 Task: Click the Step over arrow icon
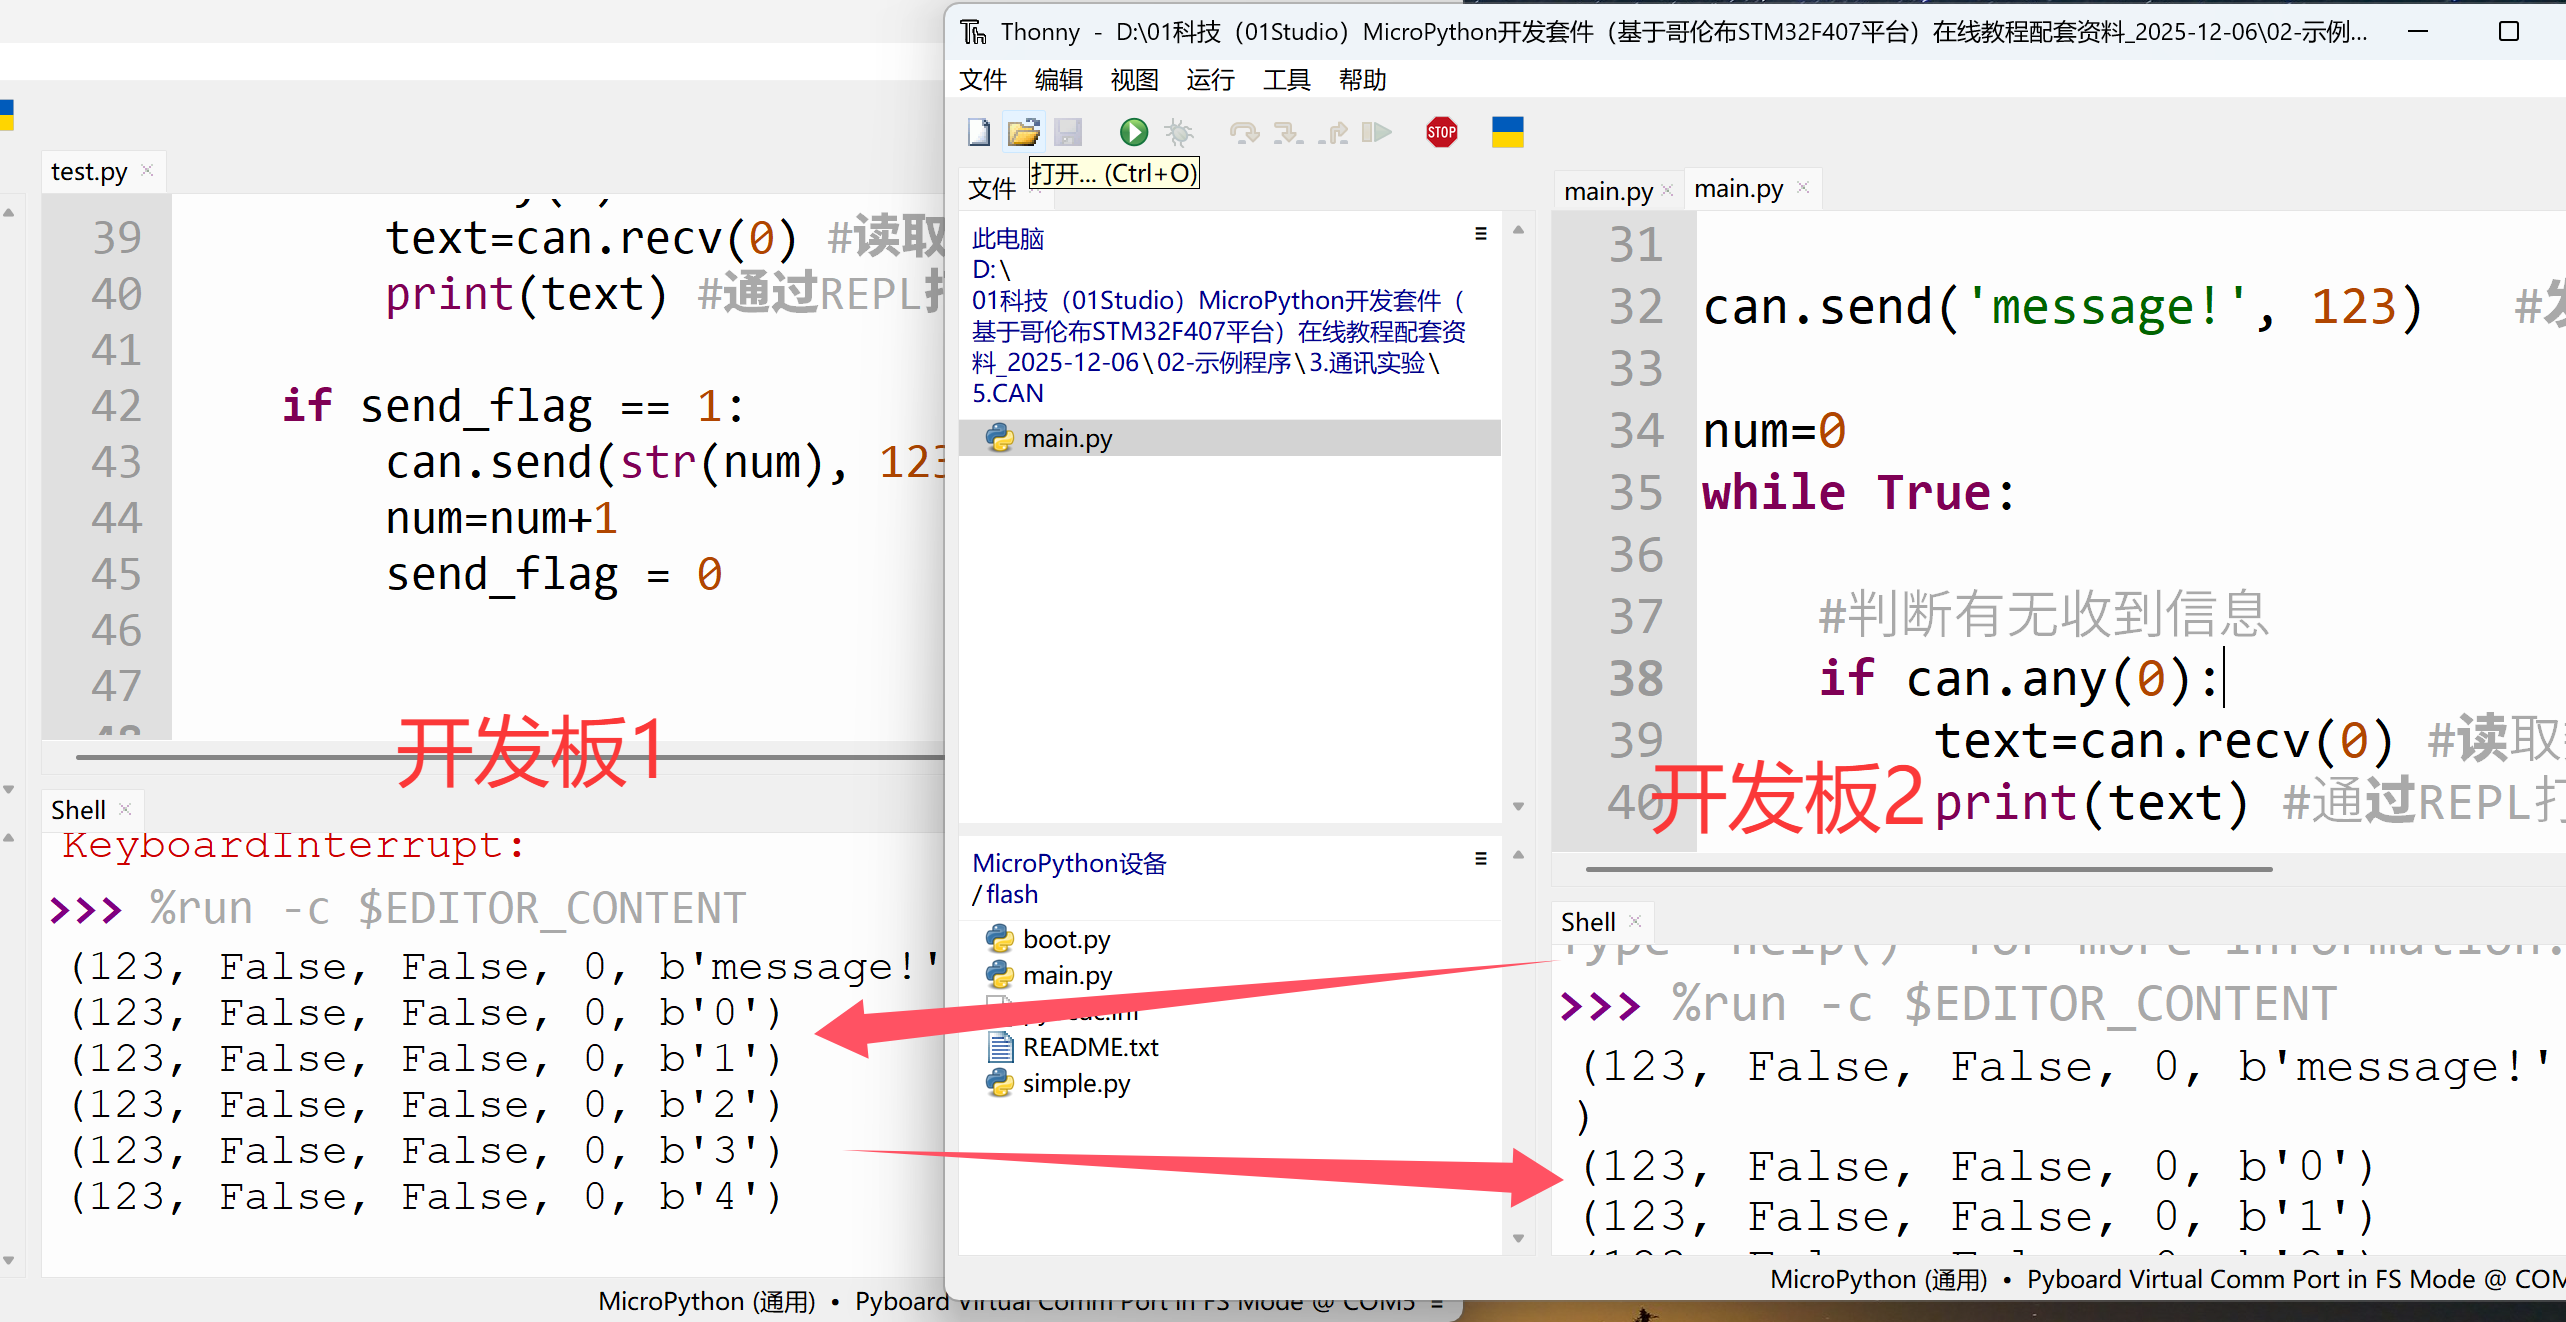(x=1243, y=132)
